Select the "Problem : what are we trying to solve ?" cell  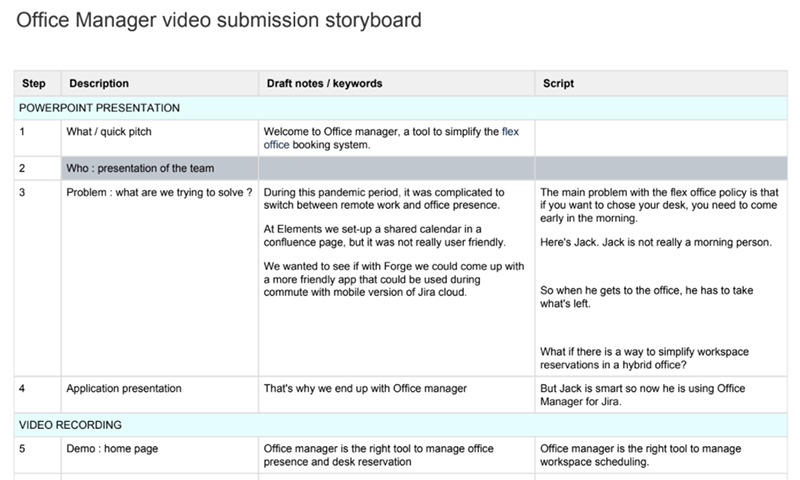pos(158,192)
